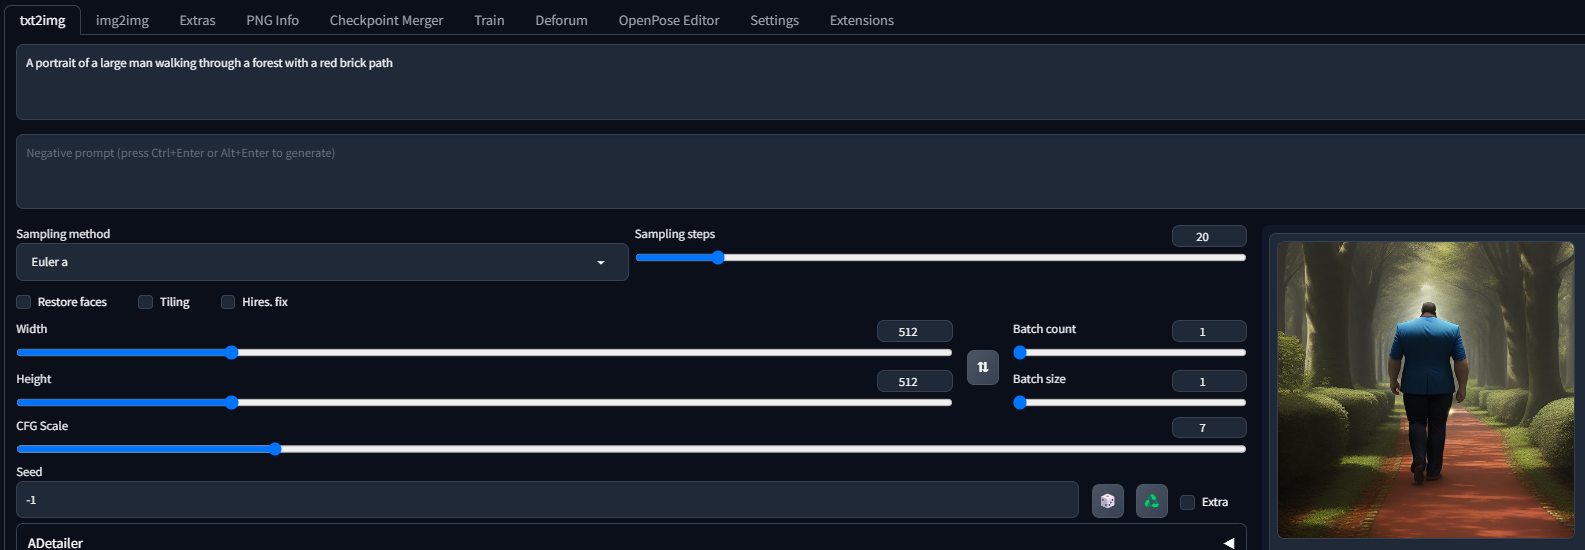Open the Extensions tab

pyautogui.click(x=862, y=20)
